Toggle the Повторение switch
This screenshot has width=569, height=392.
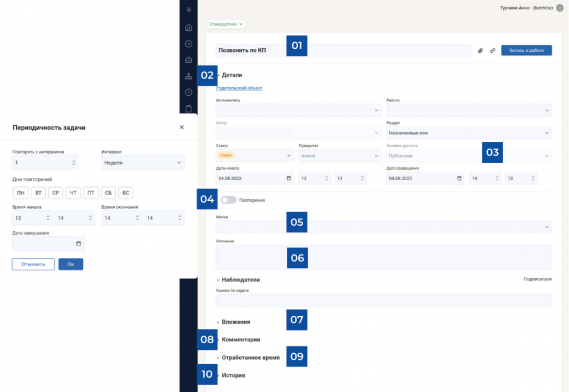229,200
